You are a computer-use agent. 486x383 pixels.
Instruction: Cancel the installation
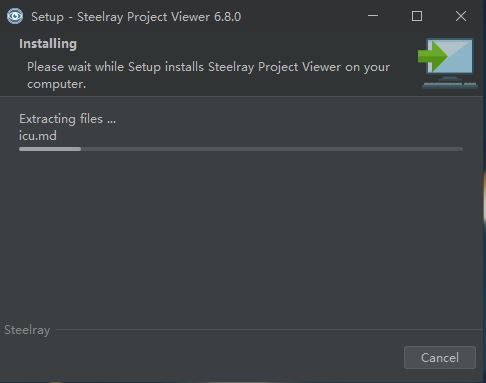[x=440, y=357]
